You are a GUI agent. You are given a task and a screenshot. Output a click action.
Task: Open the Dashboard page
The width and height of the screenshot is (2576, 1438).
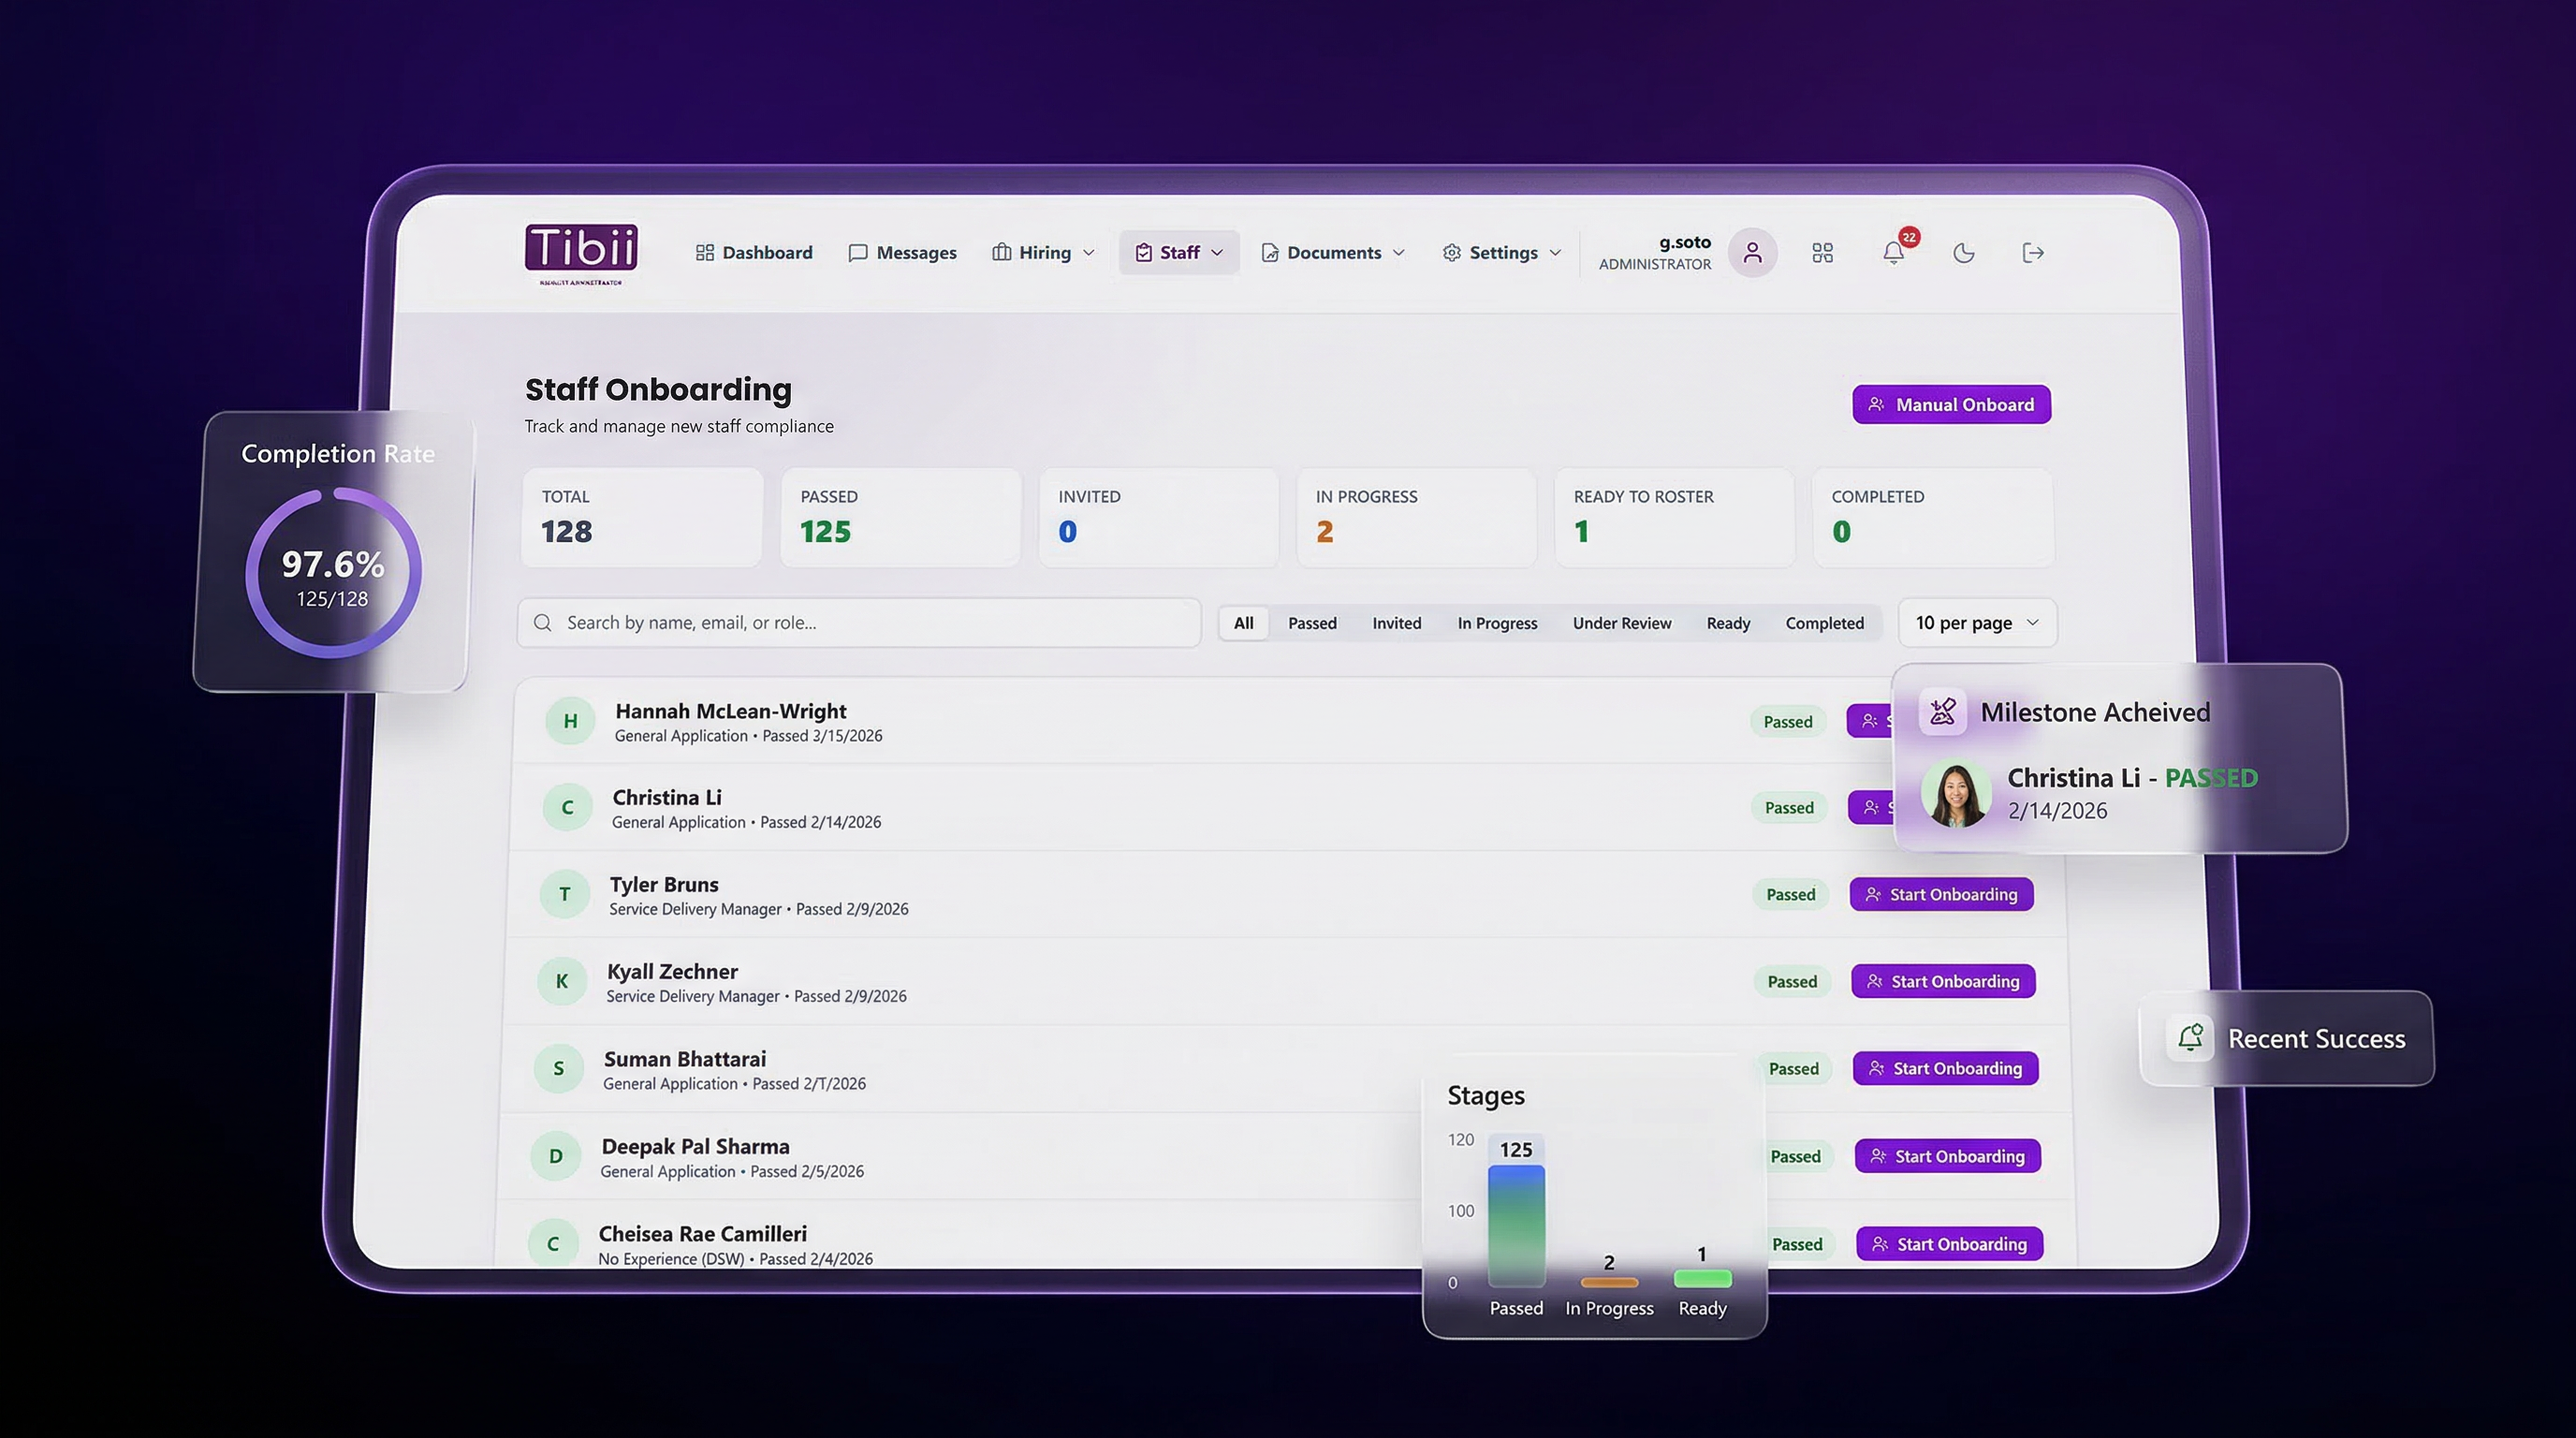(x=754, y=252)
